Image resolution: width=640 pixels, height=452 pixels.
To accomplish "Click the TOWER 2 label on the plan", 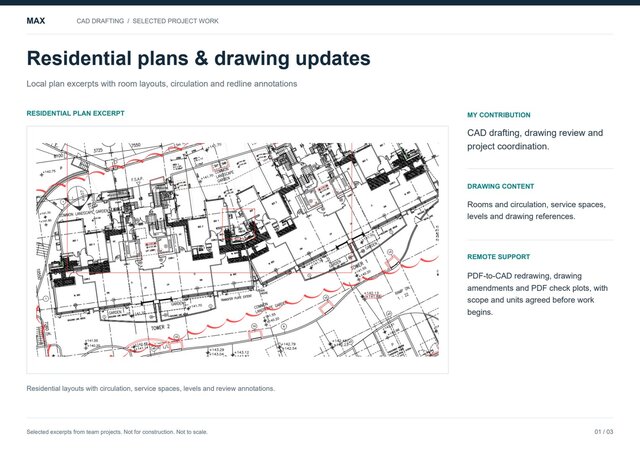I will tap(160, 328).
